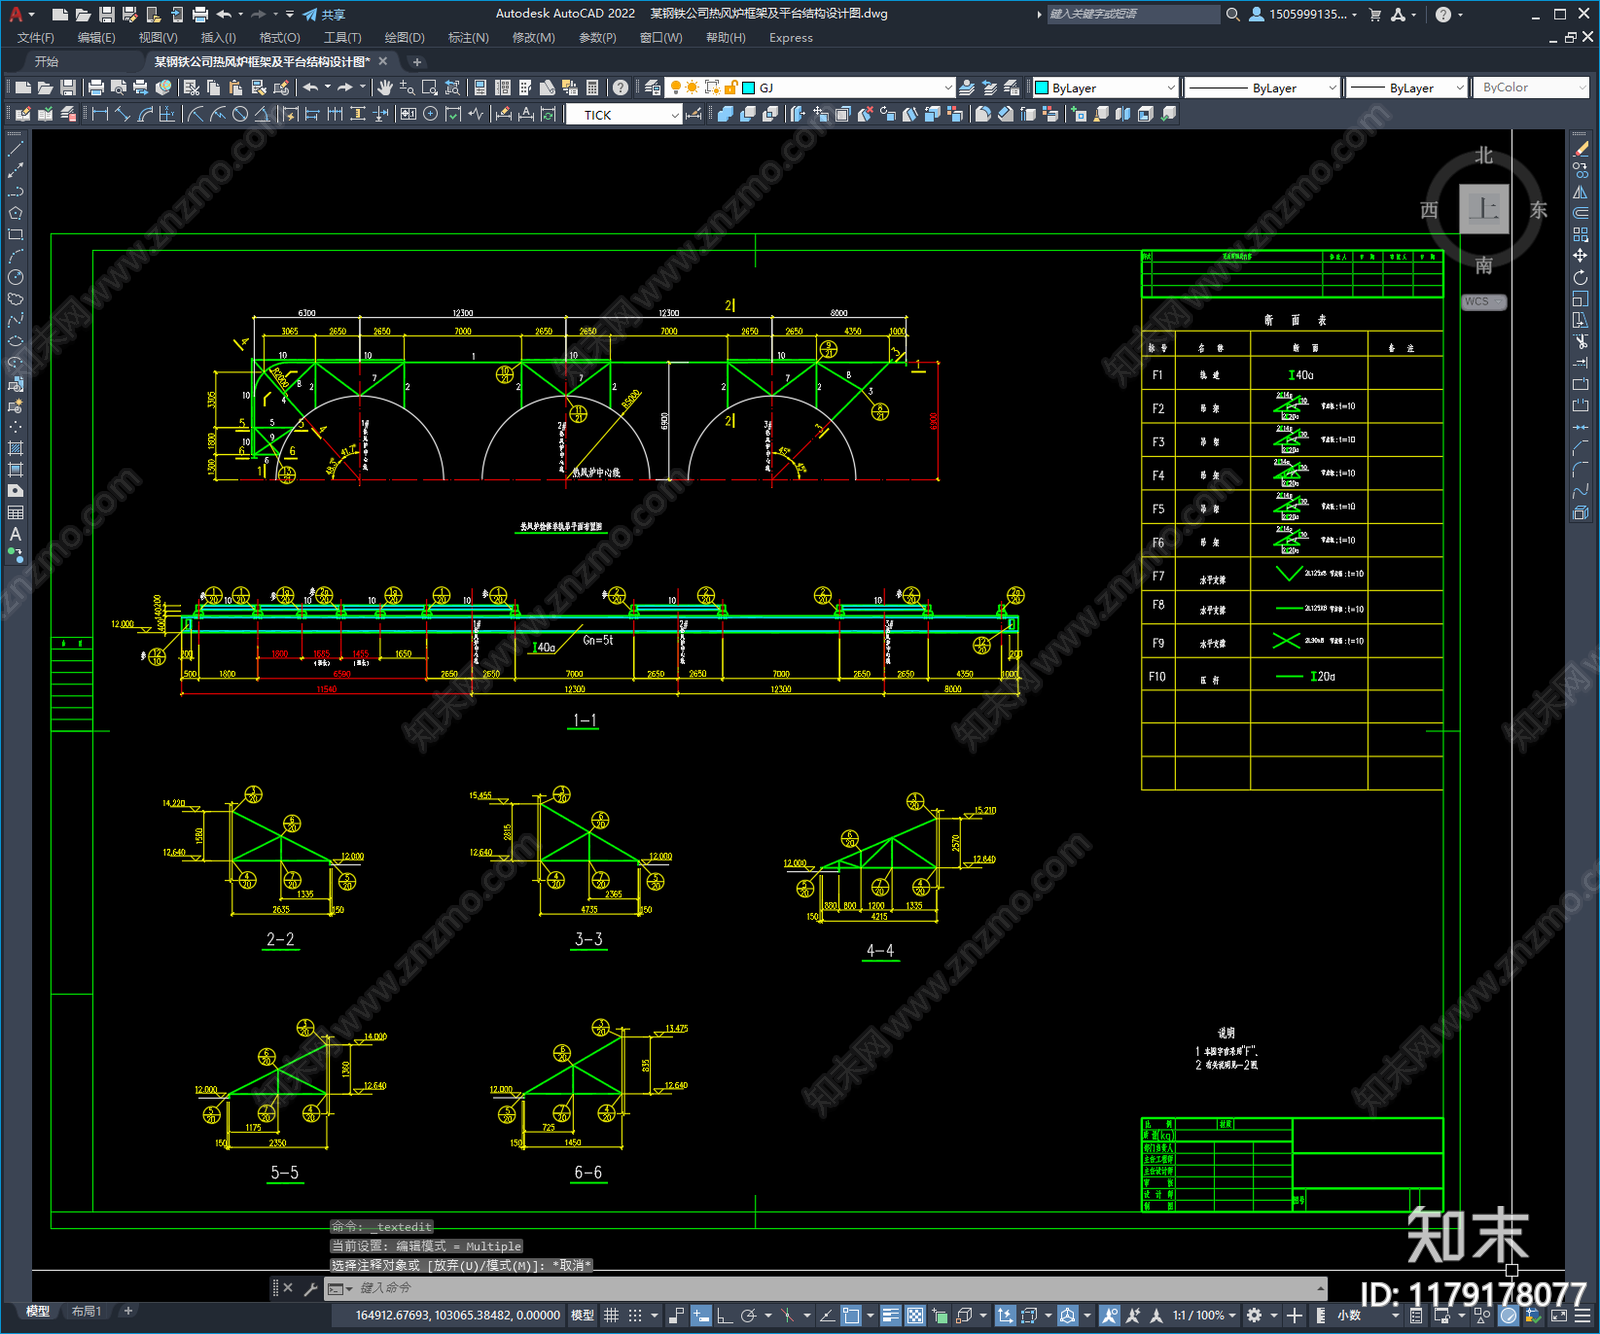Viewport: 1600px width, 1334px height.
Task: Click the Move tool in right modify toolbar
Action: [x=1580, y=256]
